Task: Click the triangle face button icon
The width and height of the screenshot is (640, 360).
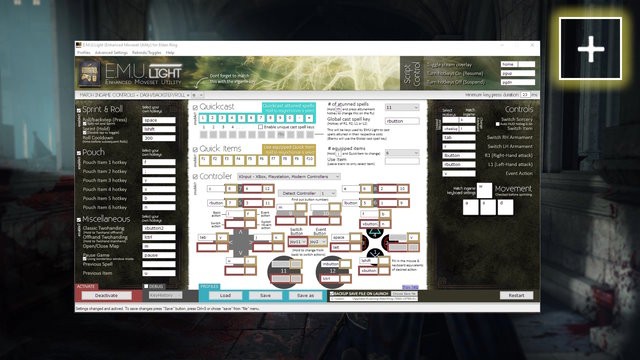Action: (x=374, y=234)
